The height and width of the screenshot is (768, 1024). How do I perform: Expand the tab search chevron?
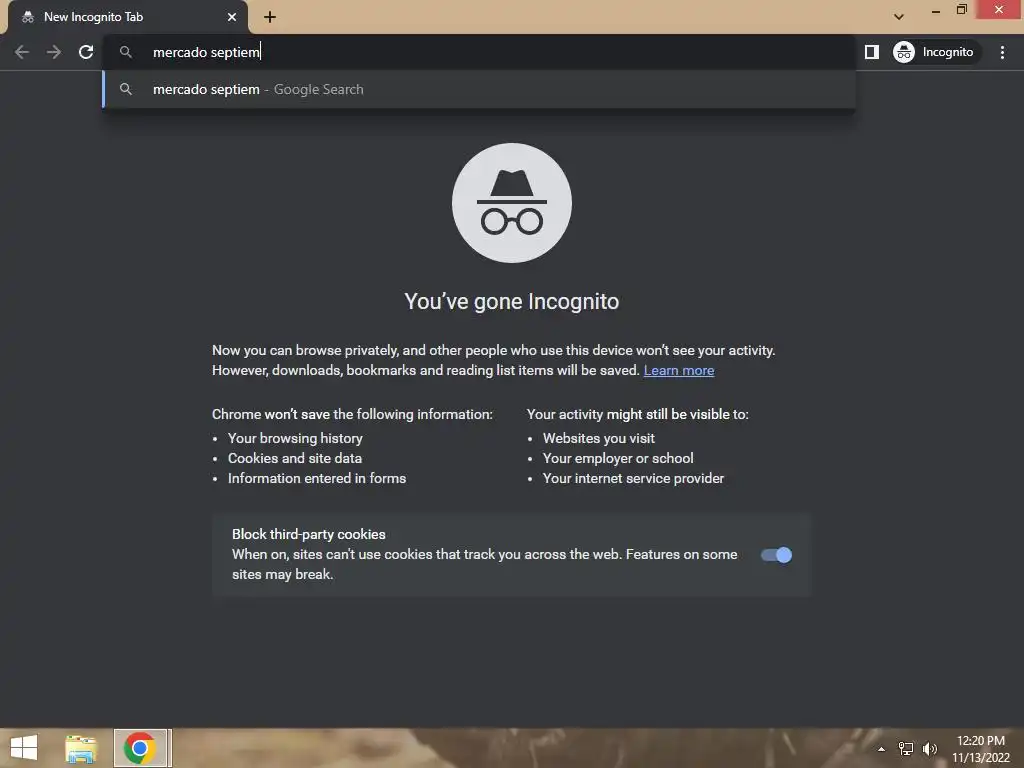click(x=899, y=17)
